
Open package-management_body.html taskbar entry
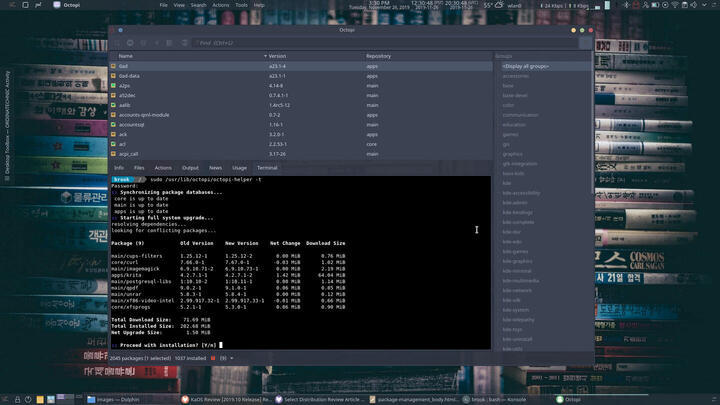[414, 399]
